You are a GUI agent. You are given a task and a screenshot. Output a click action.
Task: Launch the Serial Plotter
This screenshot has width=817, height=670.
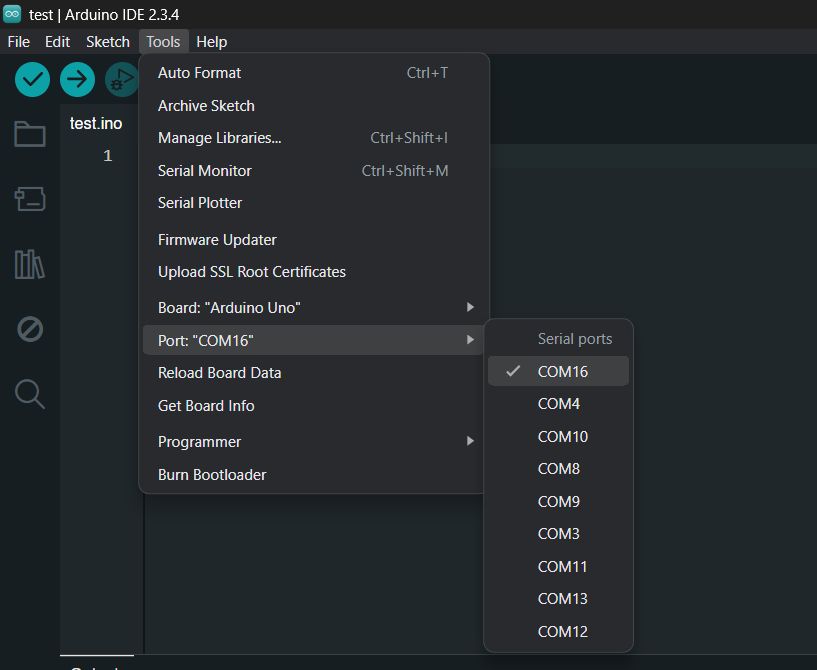pyautogui.click(x=314, y=203)
